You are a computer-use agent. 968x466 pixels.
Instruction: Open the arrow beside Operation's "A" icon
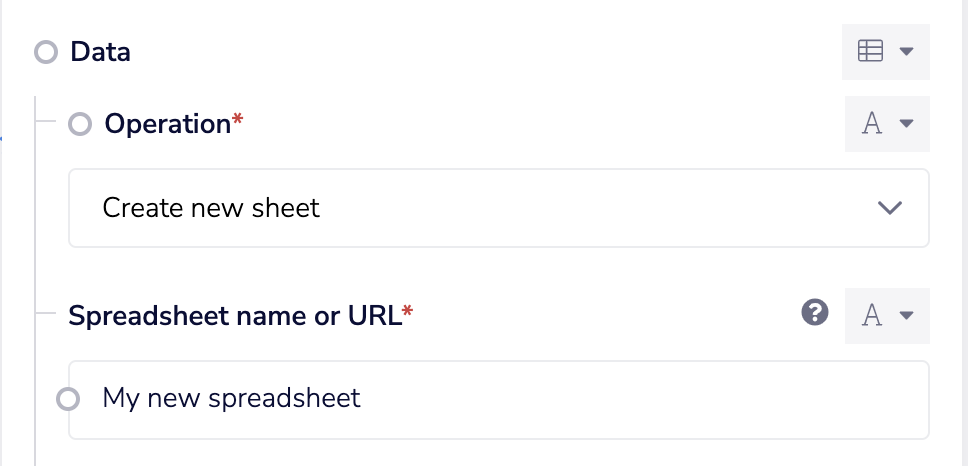click(907, 124)
